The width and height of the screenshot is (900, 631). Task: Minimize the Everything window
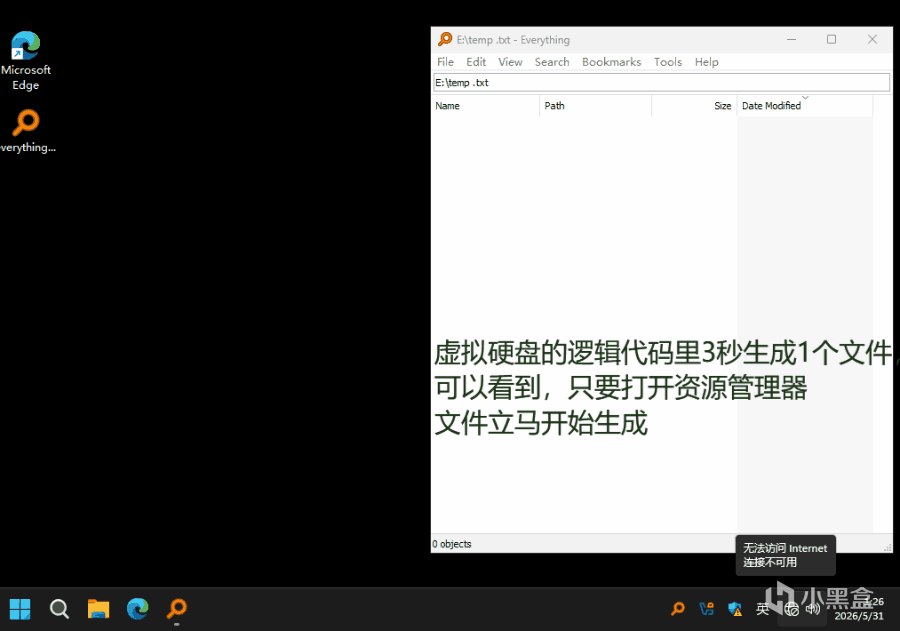(x=792, y=39)
